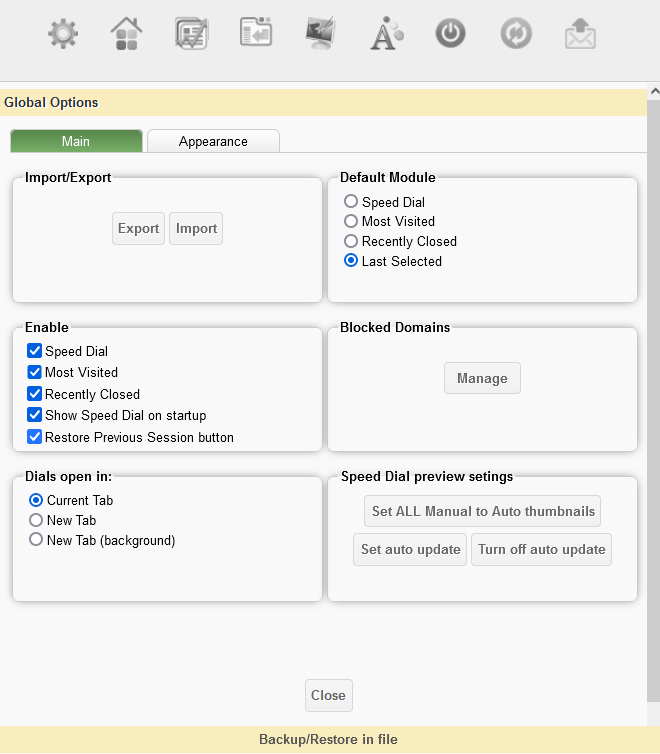Open the home dials icon
The width and height of the screenshot is (660, 754).
[127, 34]
